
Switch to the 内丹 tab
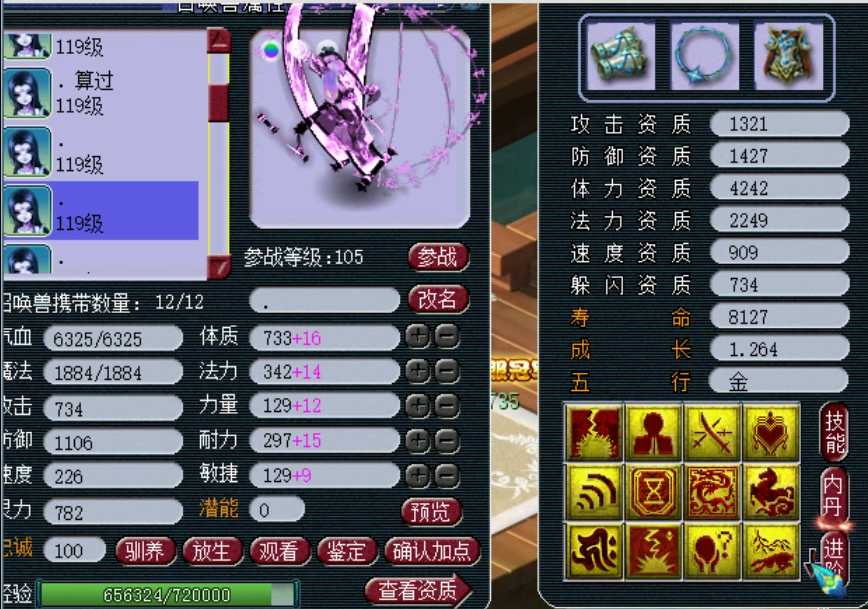[834, 495]
